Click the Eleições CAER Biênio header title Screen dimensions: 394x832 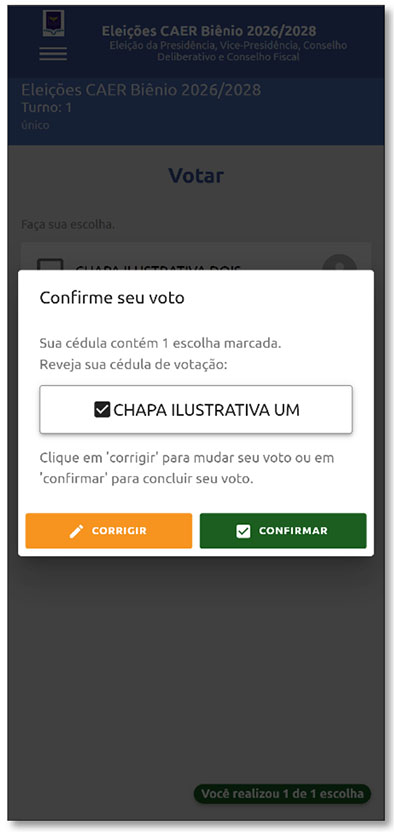[209, 31]
